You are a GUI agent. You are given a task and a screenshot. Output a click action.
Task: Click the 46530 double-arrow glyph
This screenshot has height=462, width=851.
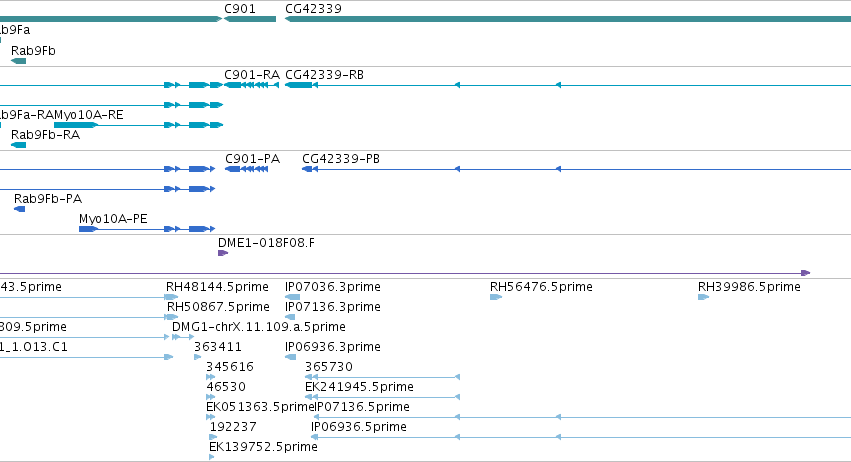tap(211, 397)
